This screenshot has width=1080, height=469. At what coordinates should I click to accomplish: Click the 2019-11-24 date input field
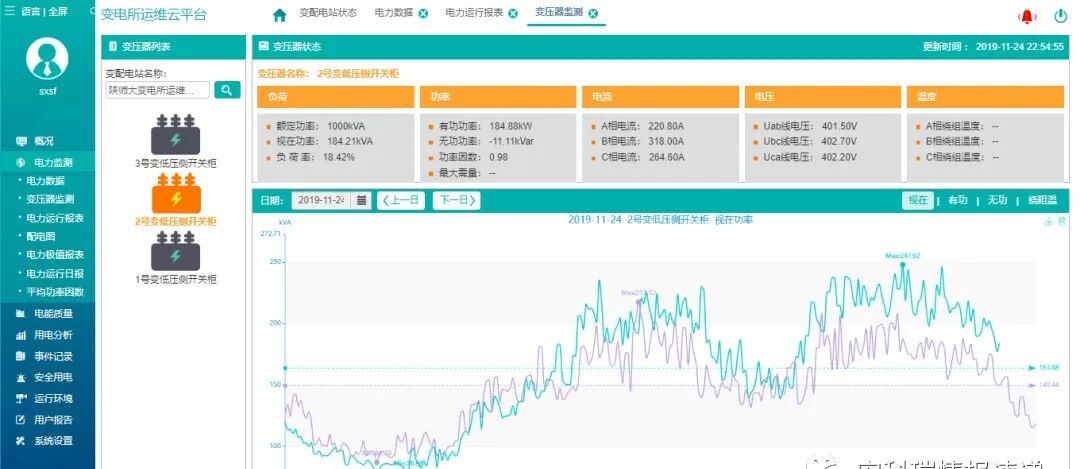pos(322,200)
